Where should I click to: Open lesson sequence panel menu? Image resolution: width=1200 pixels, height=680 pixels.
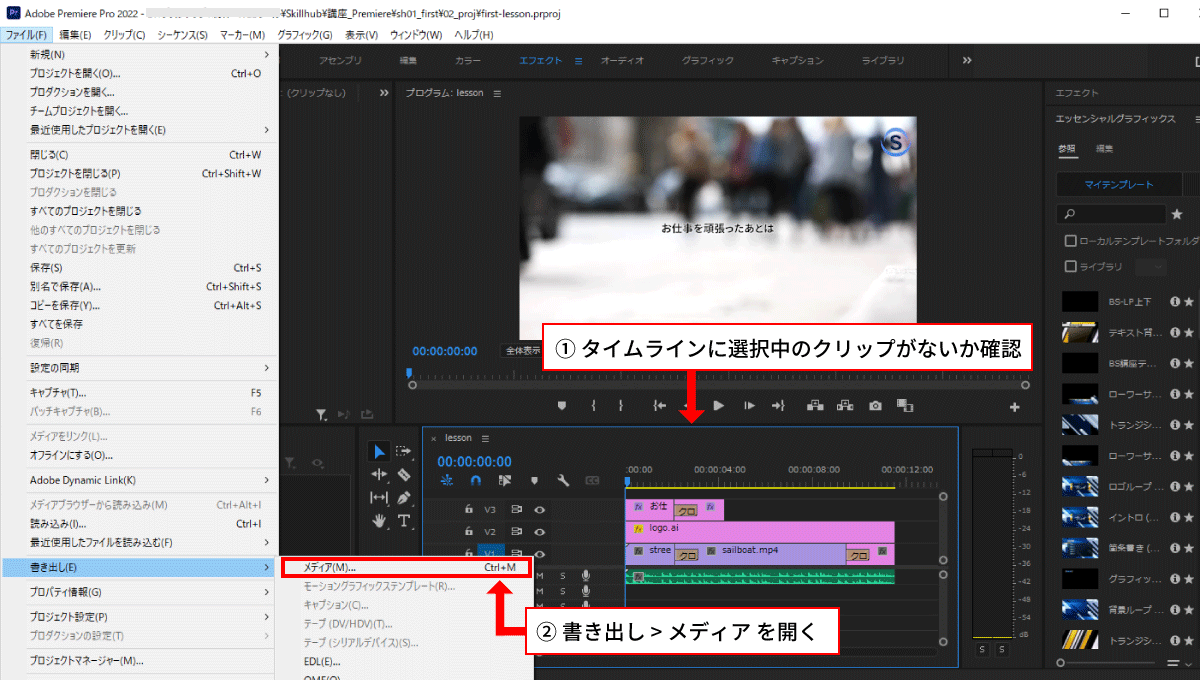click(x=485, y=438)
